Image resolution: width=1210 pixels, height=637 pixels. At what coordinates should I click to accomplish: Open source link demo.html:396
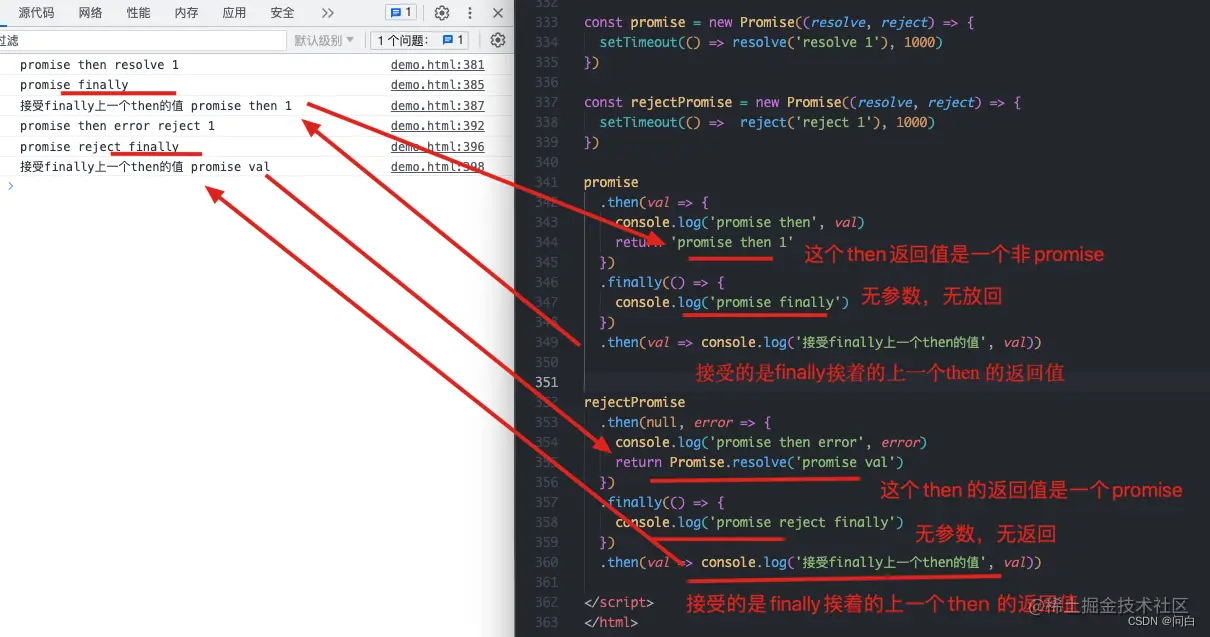tap(437, 147)
